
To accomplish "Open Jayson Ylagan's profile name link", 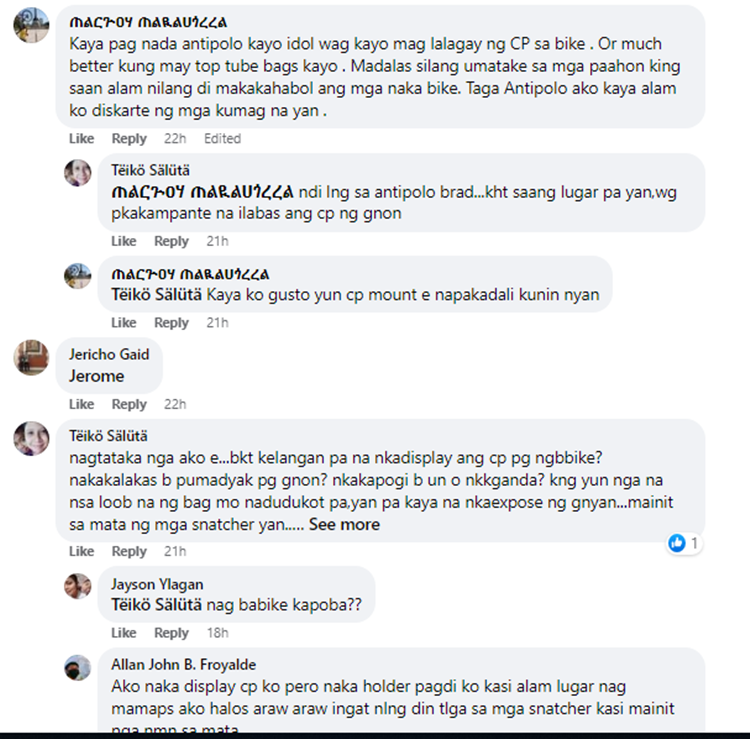I will (x=157, y=584).
